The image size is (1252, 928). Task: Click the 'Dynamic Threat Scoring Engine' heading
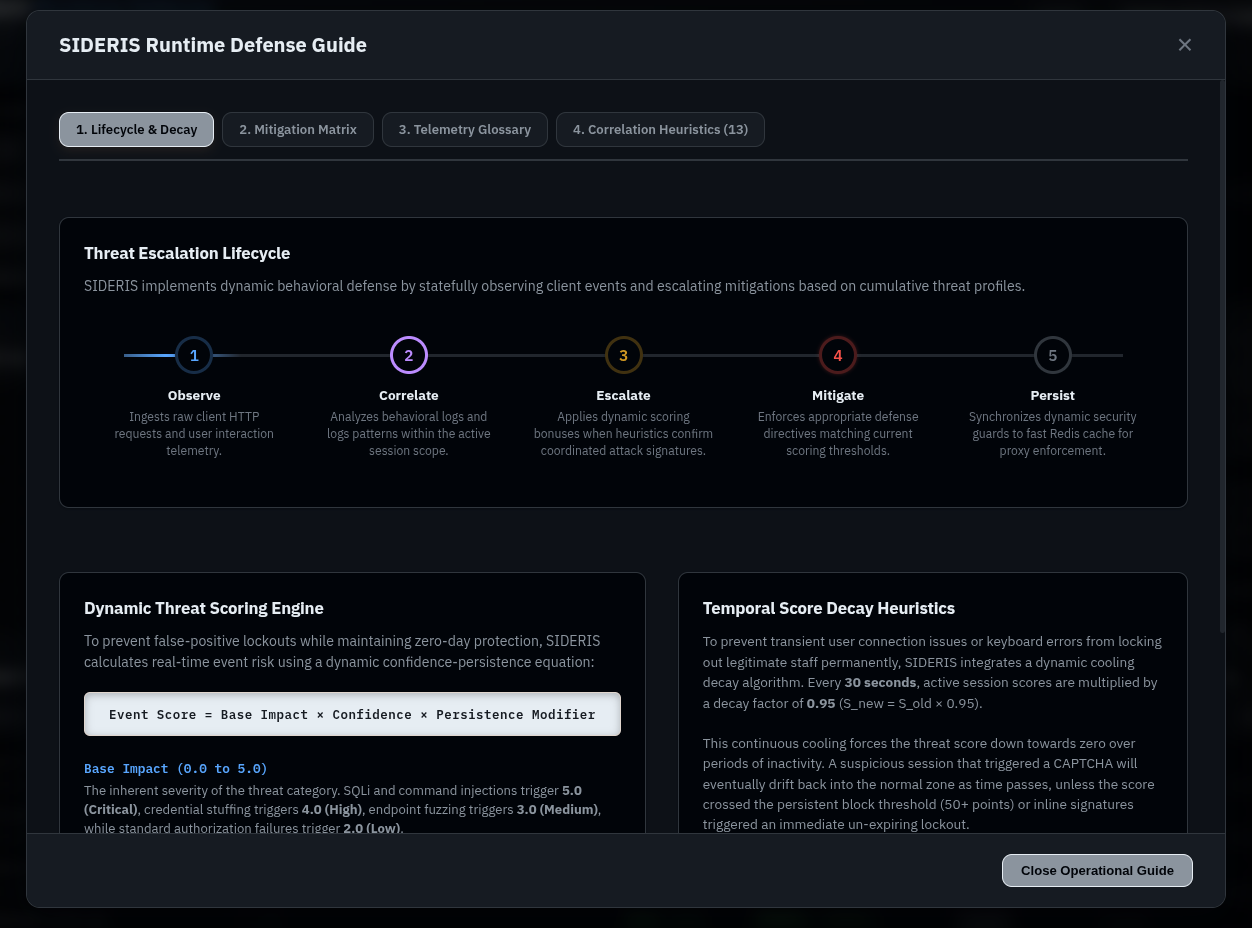pos(204,608)
